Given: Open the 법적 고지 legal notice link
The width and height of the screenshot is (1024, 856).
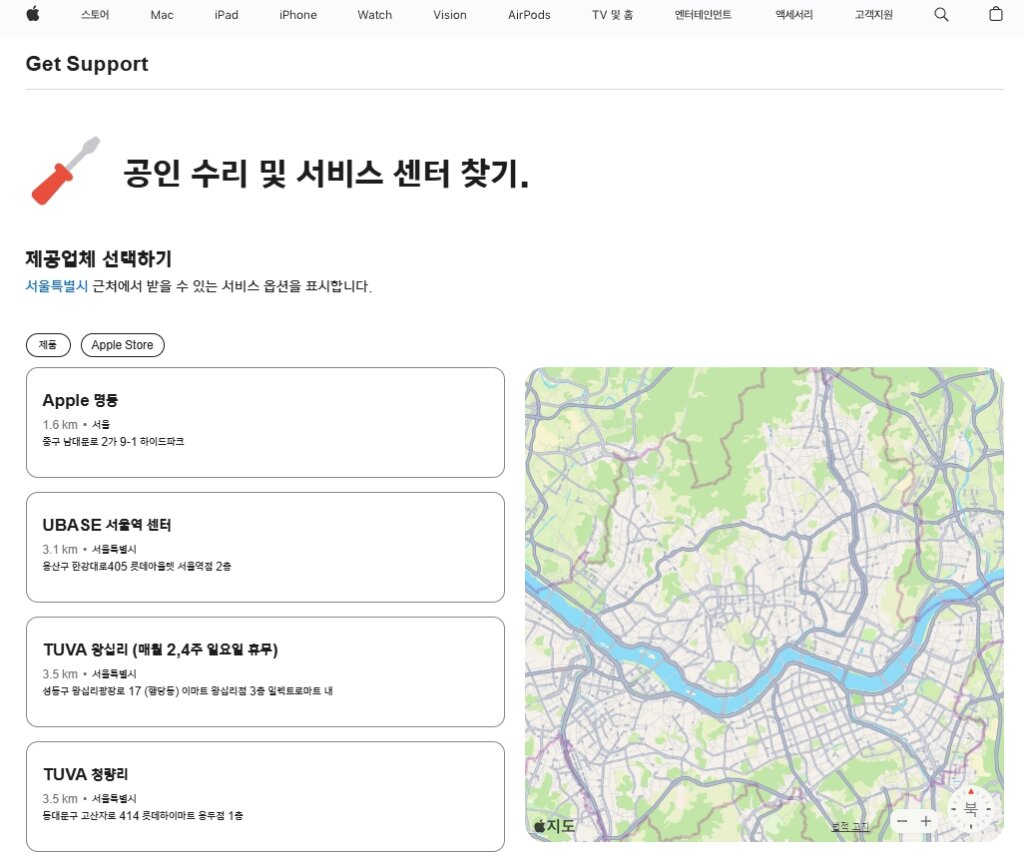Looking at the screenshot, I should (x=852, y=826).
